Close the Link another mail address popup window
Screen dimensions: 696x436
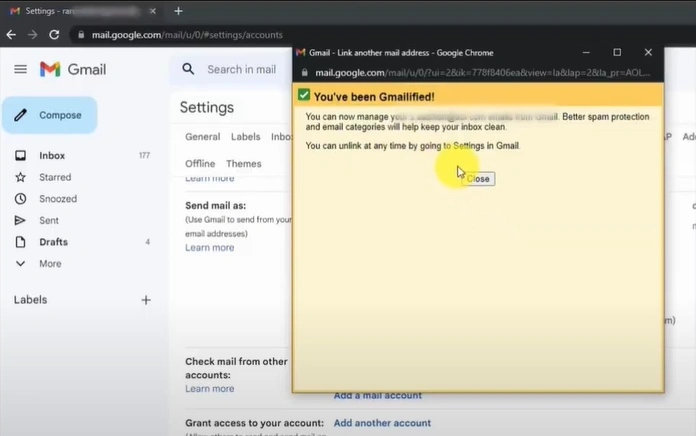click(648, 52)
